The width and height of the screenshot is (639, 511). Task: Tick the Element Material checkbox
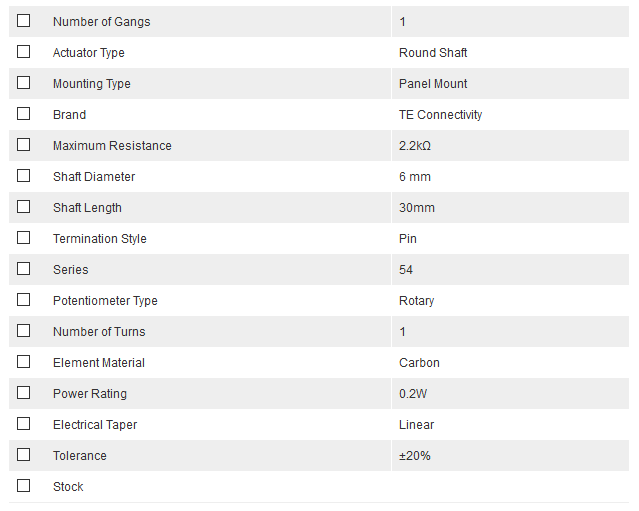tap(24, 362)
